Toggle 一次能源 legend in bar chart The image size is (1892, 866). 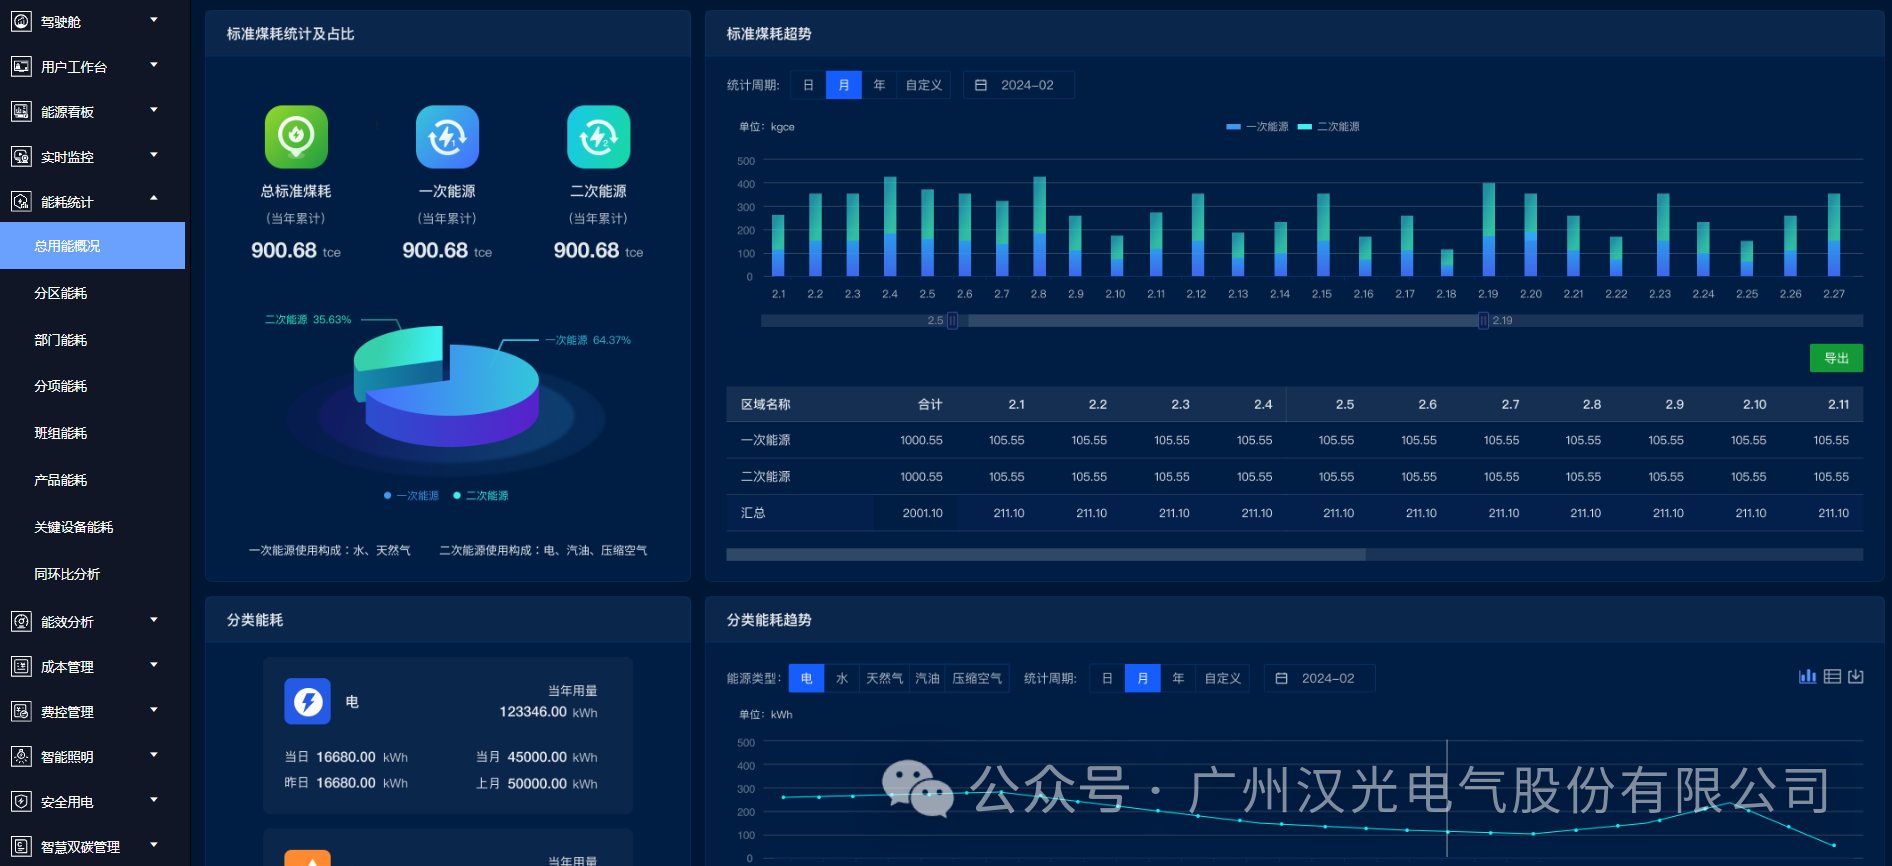tap(1257, 127)
